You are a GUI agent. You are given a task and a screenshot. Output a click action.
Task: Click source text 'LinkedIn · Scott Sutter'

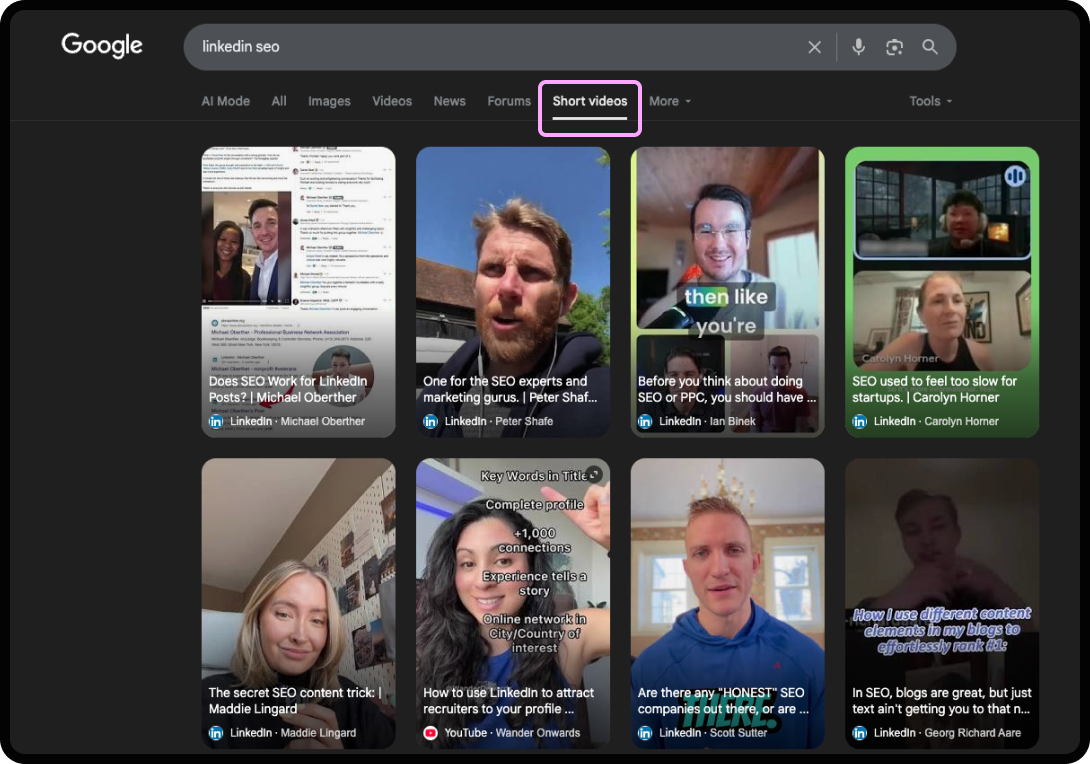(x=713, y=733)
